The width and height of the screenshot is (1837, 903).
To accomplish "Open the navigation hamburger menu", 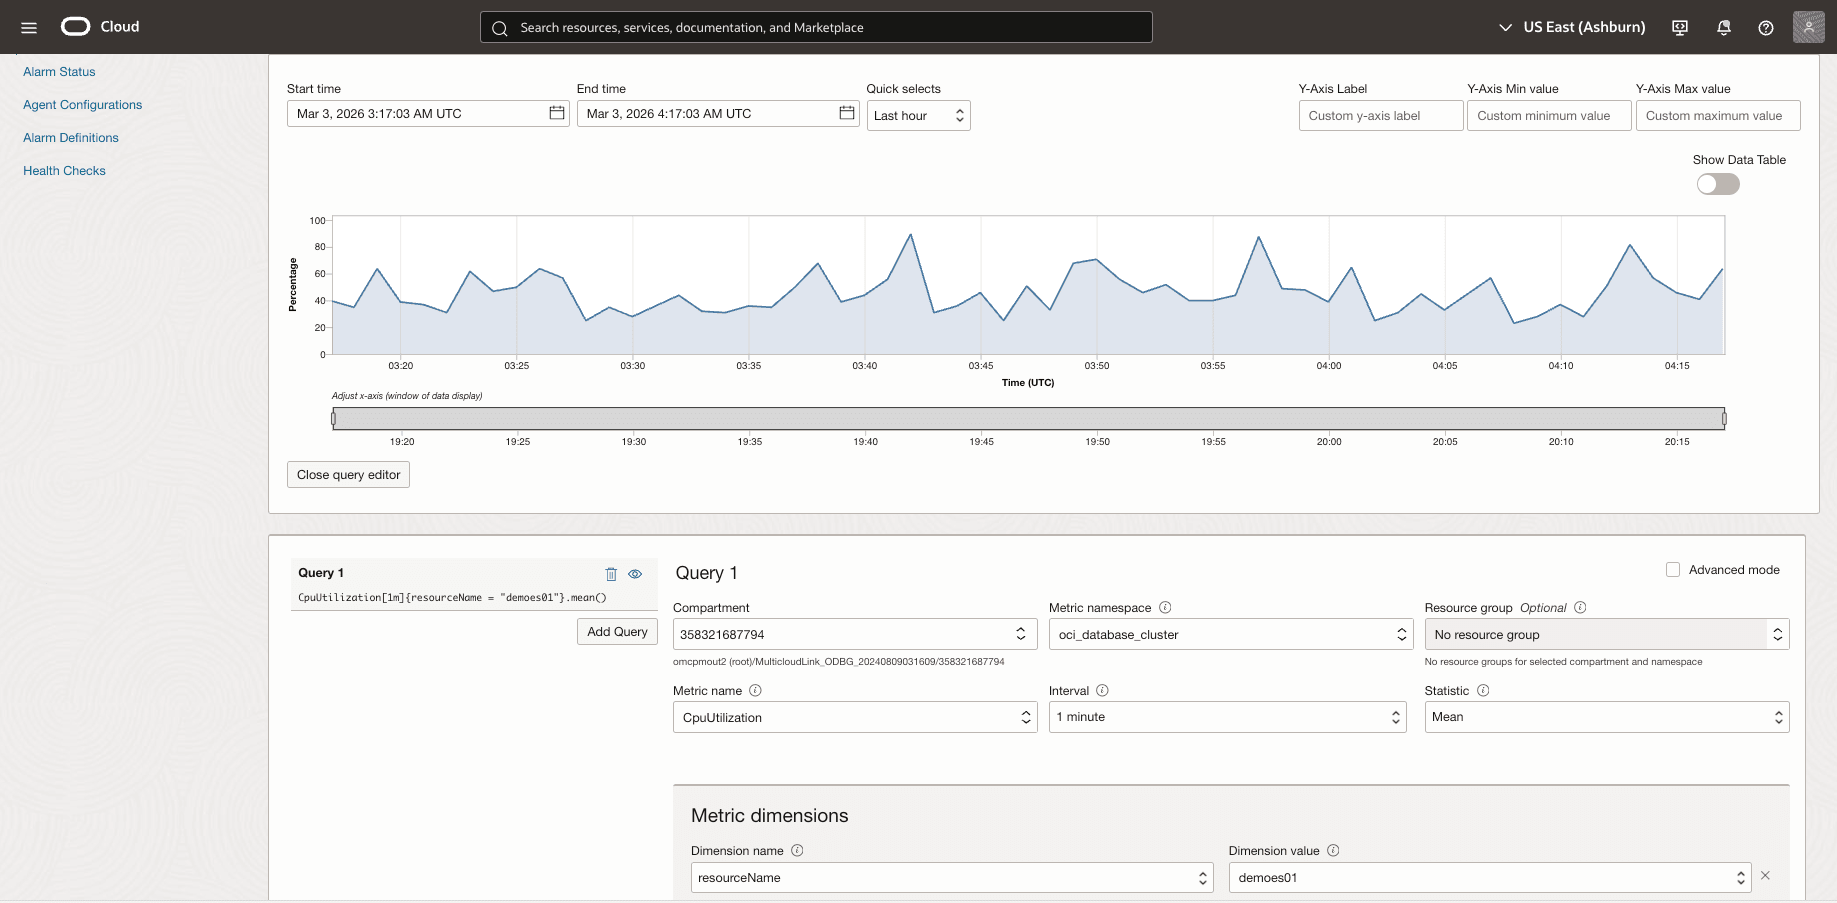I will (28, 27).
